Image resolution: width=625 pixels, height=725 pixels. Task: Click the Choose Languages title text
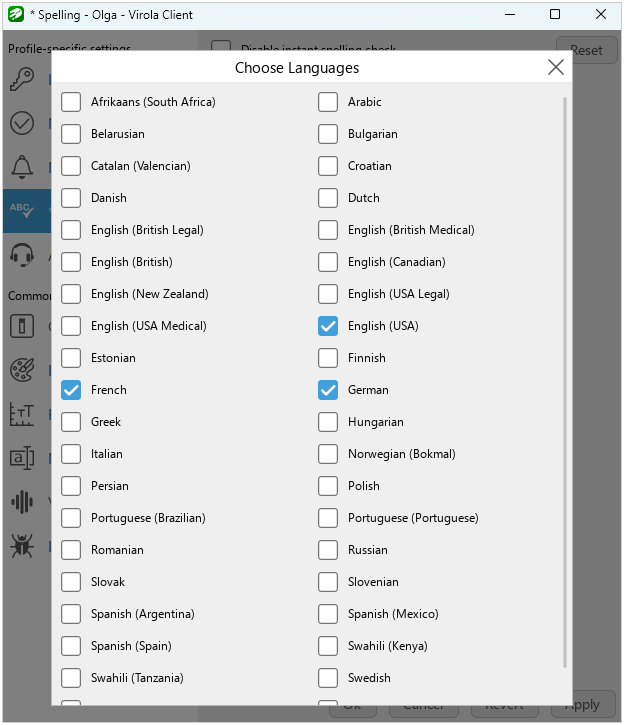pos(297,68)
